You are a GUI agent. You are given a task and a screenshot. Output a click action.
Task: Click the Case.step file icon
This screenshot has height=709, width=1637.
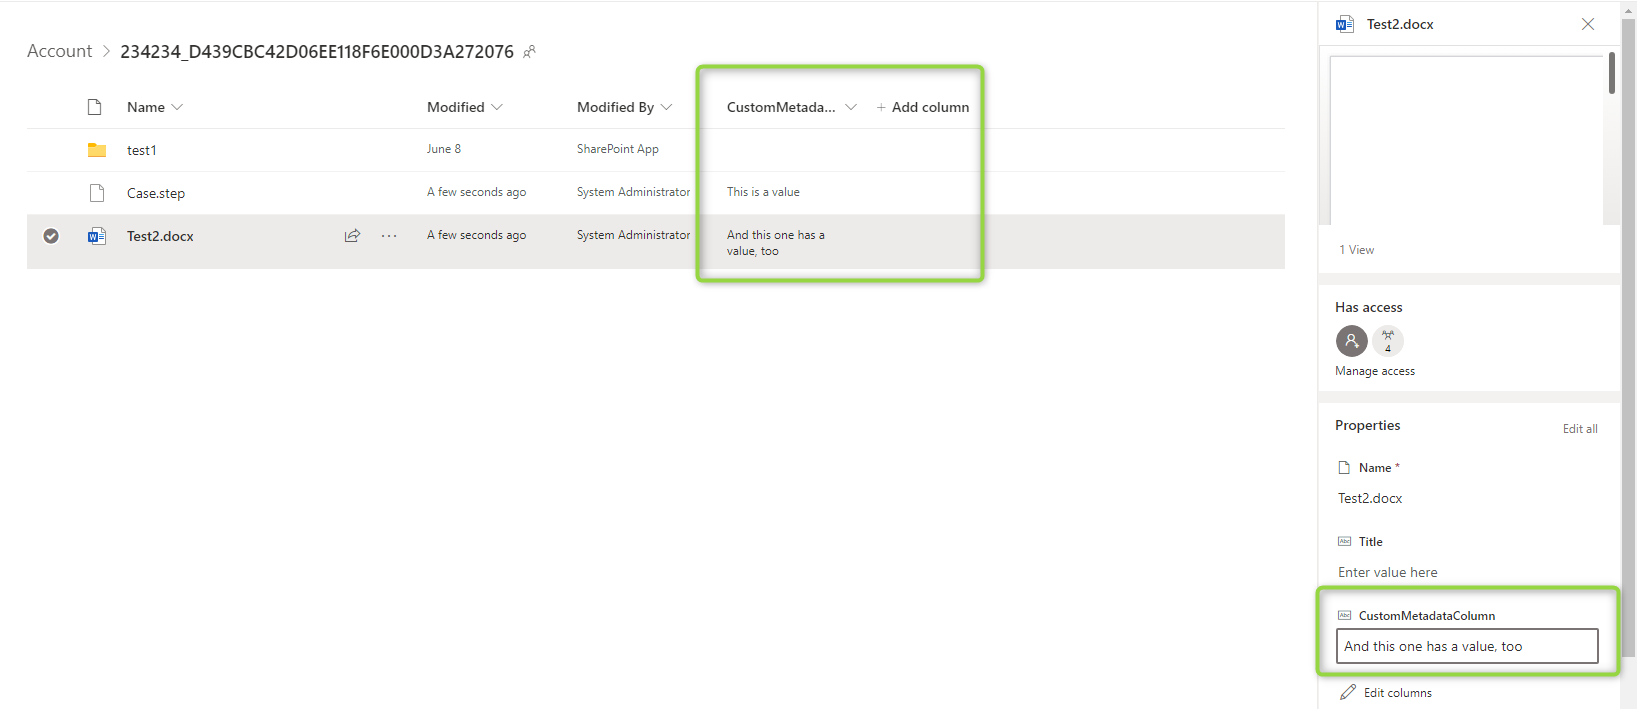point(97,193)
